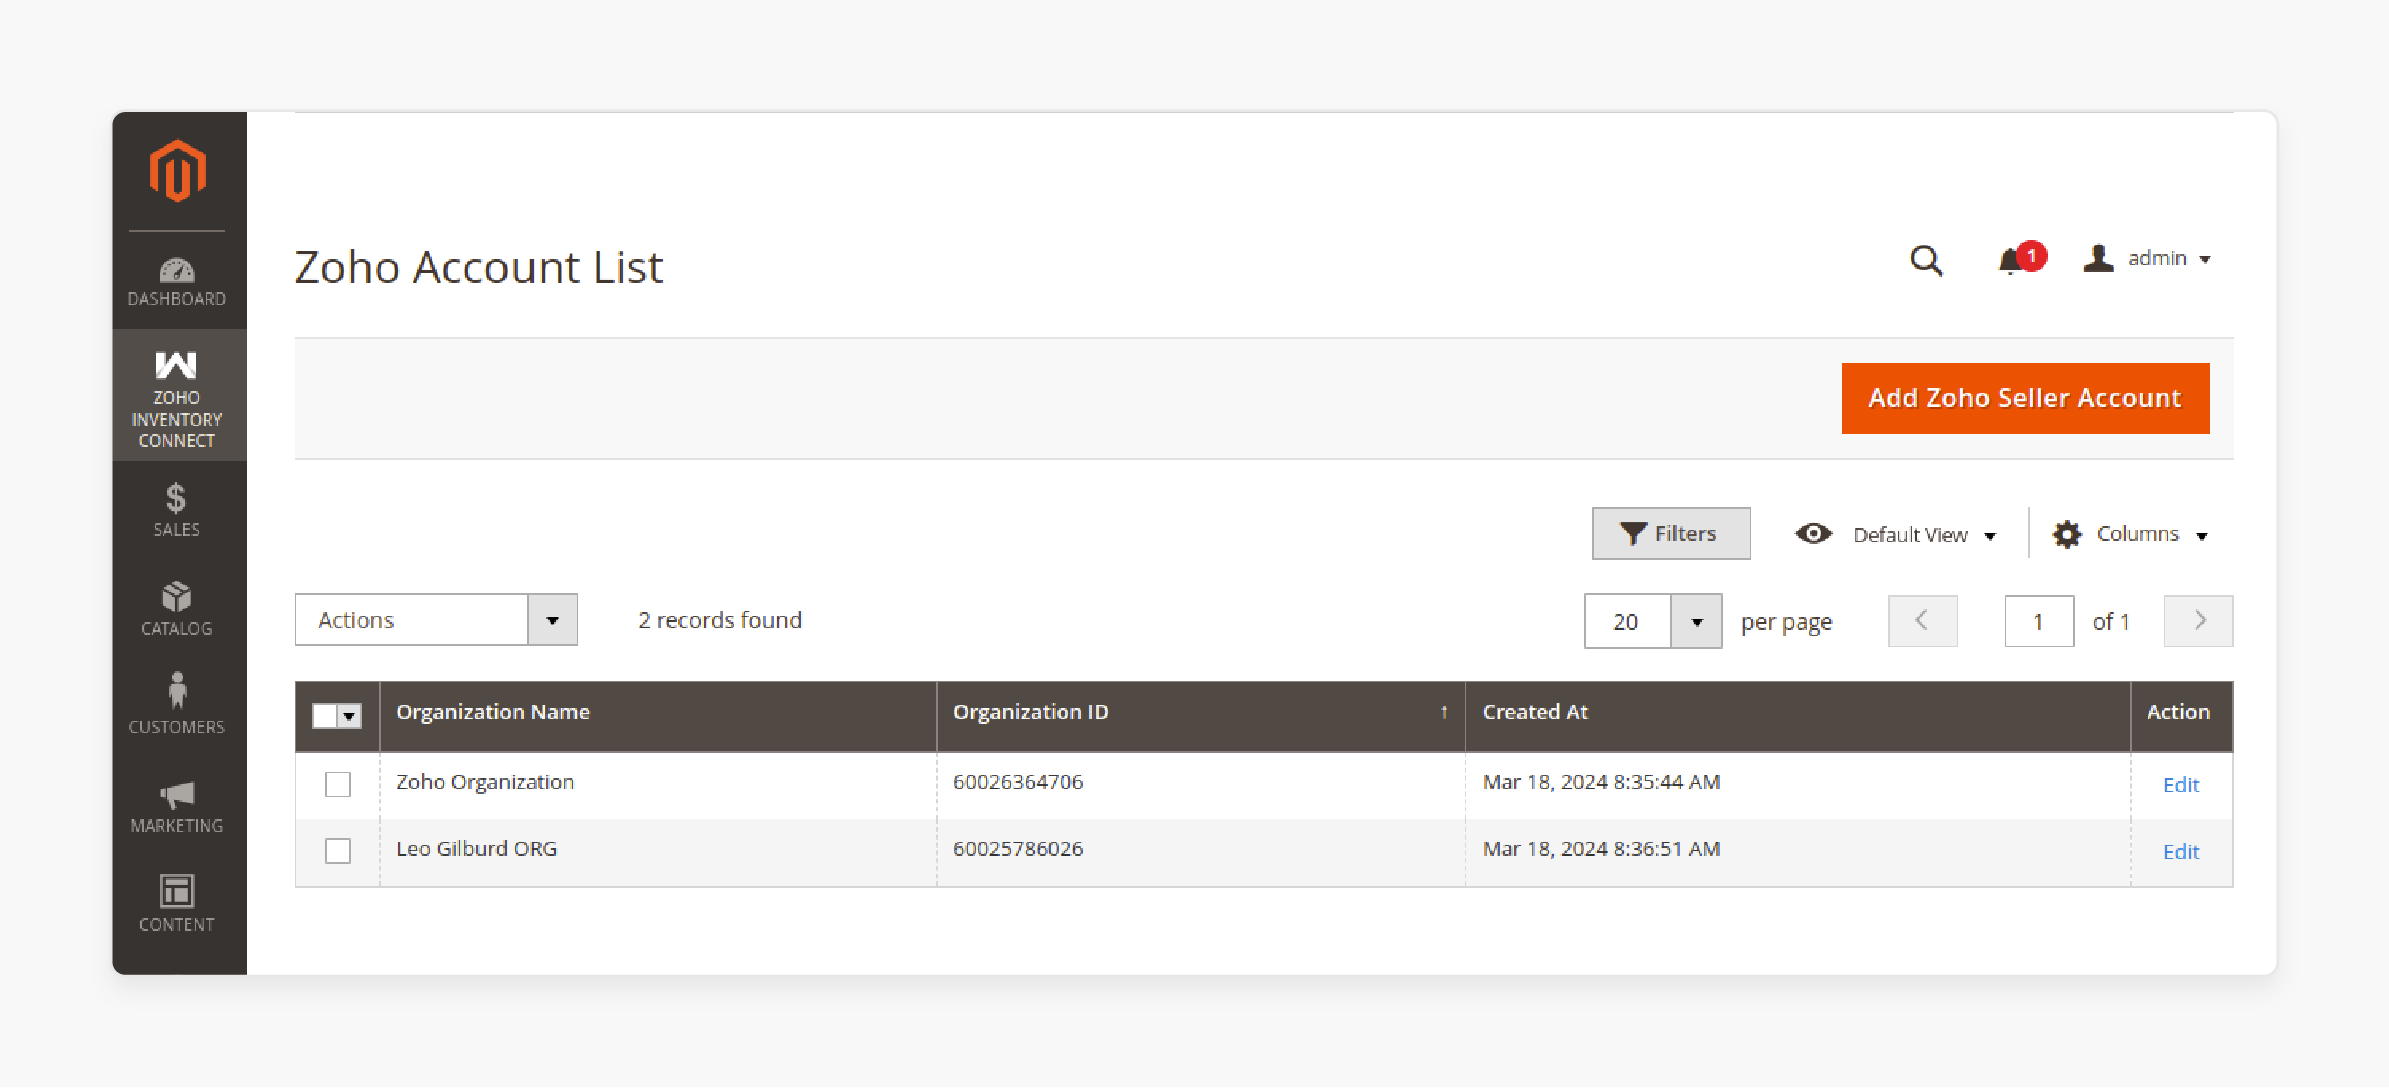Open the Marketing sidebar menu
The height and width of the screenshot is (1088, 2389).
click(177, 807)
